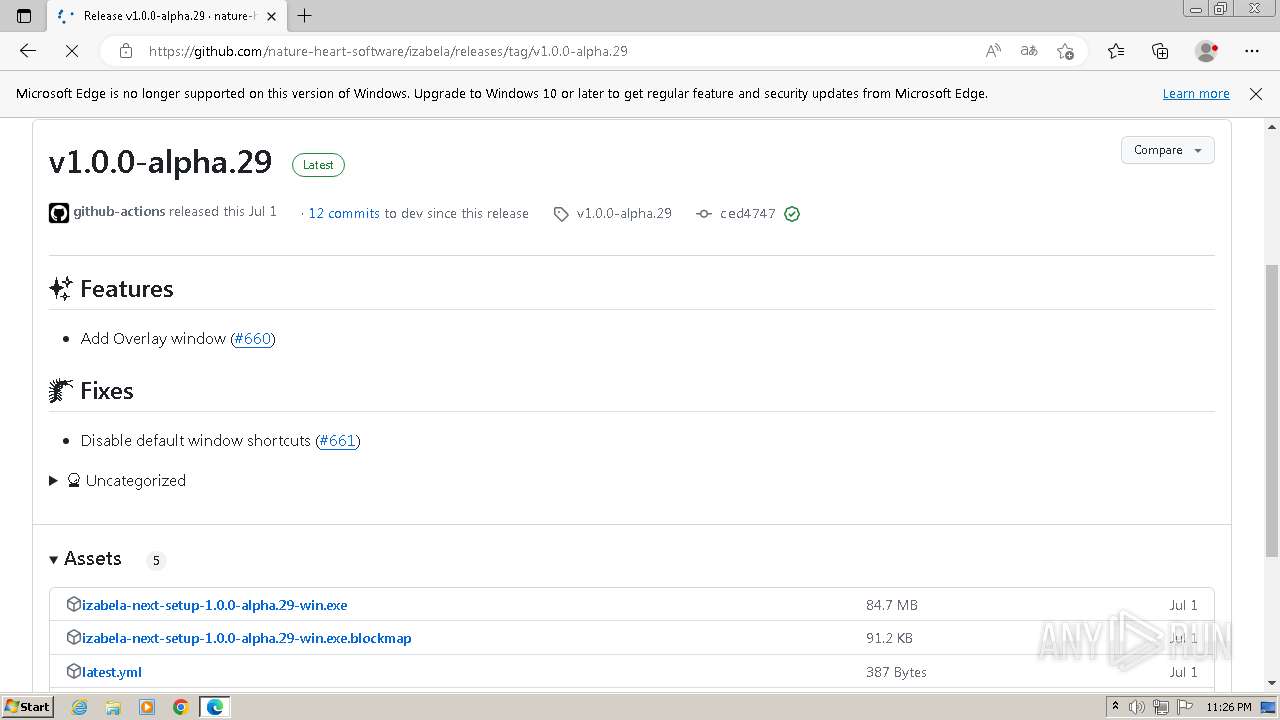Open pull request #660 link
This screenshot has width=1280, height=720.
[x=253, y=339]
